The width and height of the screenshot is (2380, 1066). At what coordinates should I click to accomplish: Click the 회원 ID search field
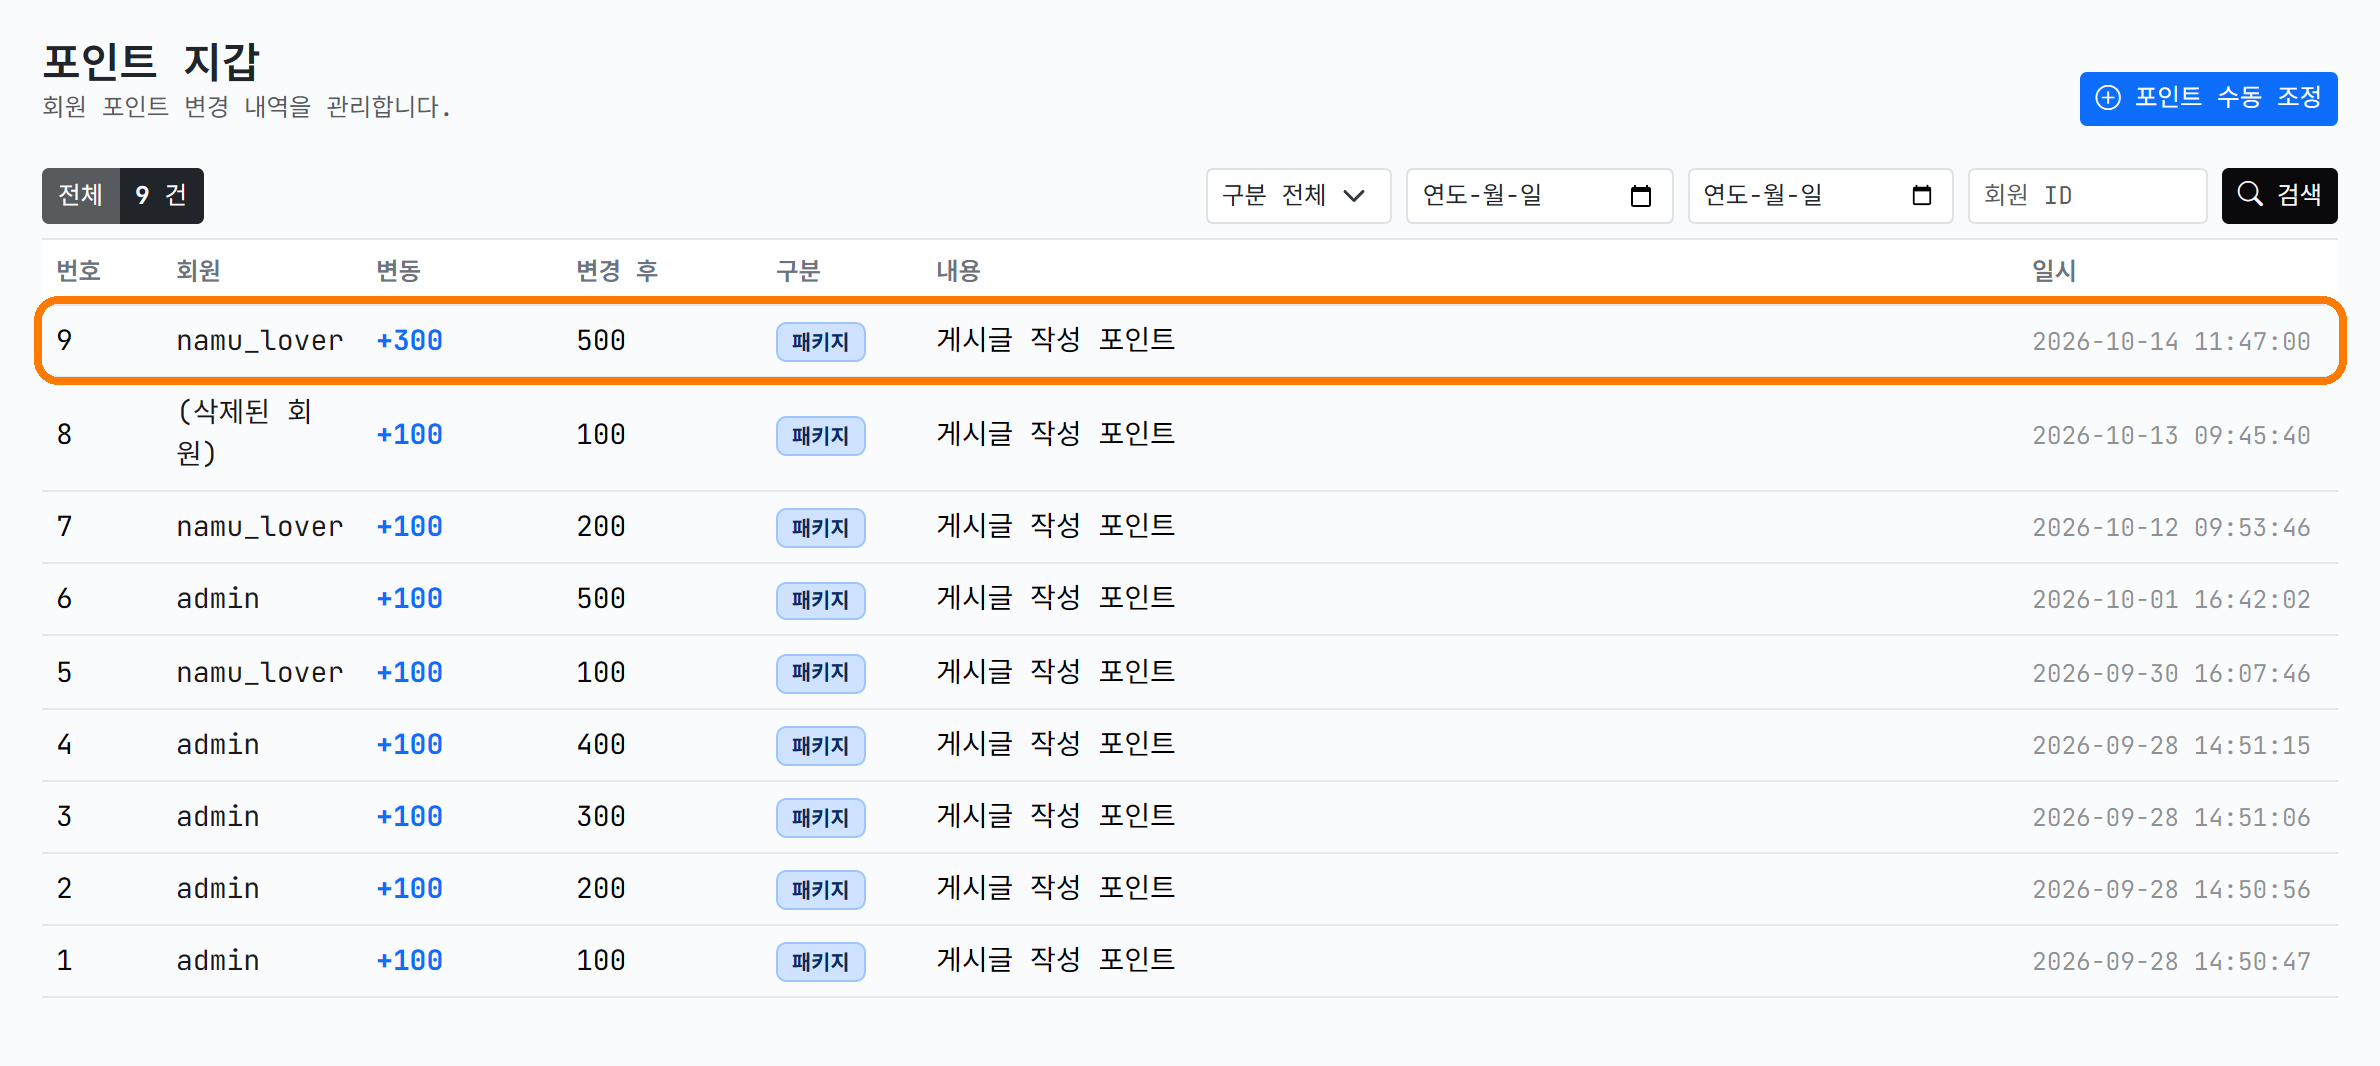(2087, 196)
